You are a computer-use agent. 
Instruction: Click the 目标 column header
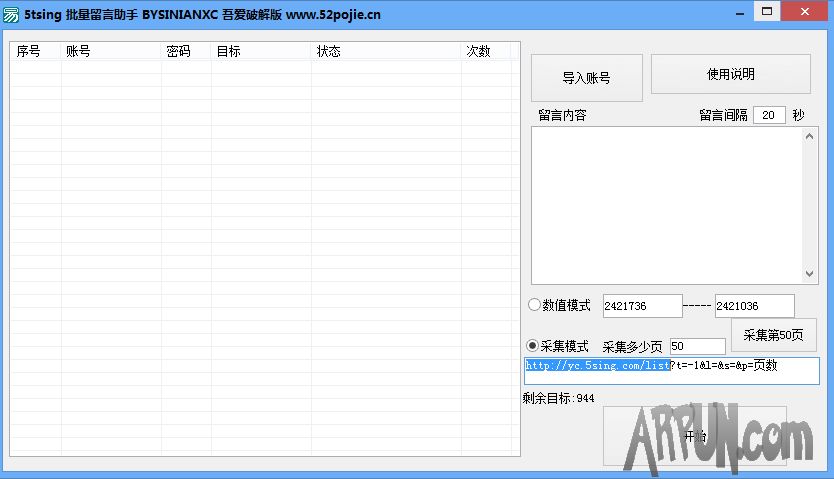coord(261,51)
